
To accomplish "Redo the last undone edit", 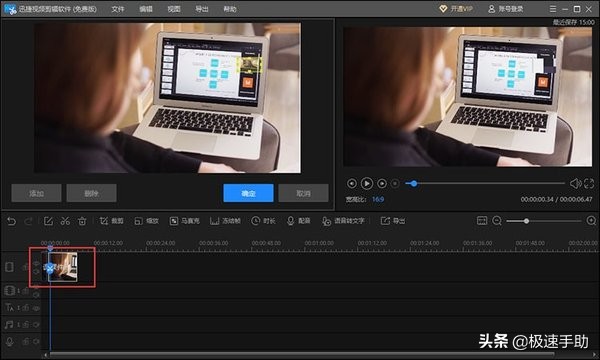I will click(x=28, y=221).
